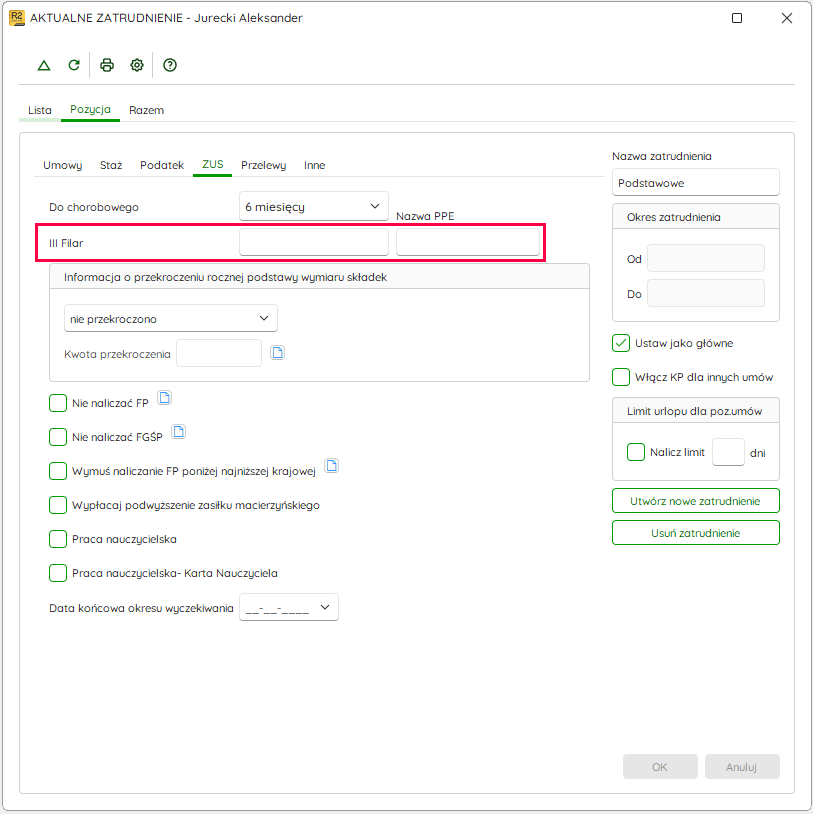Click the Nazwa zatrudnienia field
Viewport: 813px width, 814px height.
[696, 183]
